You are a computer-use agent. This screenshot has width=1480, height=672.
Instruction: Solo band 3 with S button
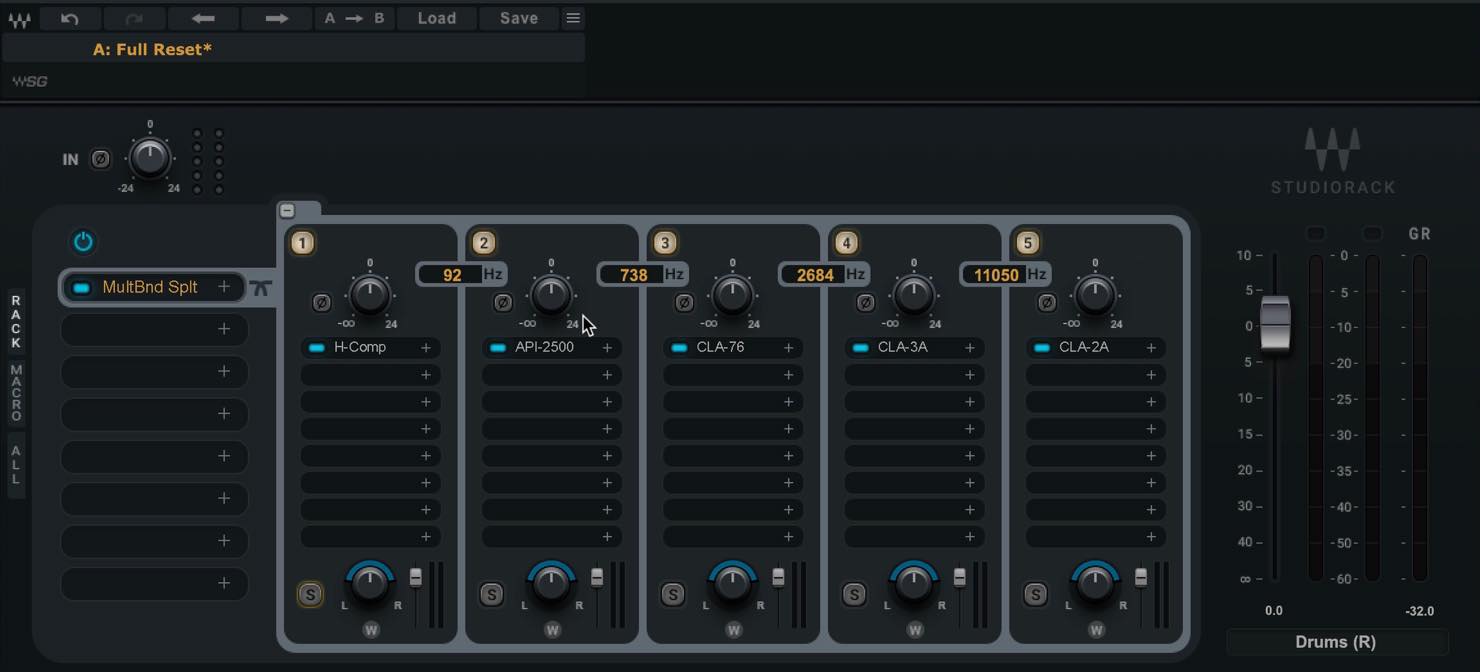(x=672, y=595)
